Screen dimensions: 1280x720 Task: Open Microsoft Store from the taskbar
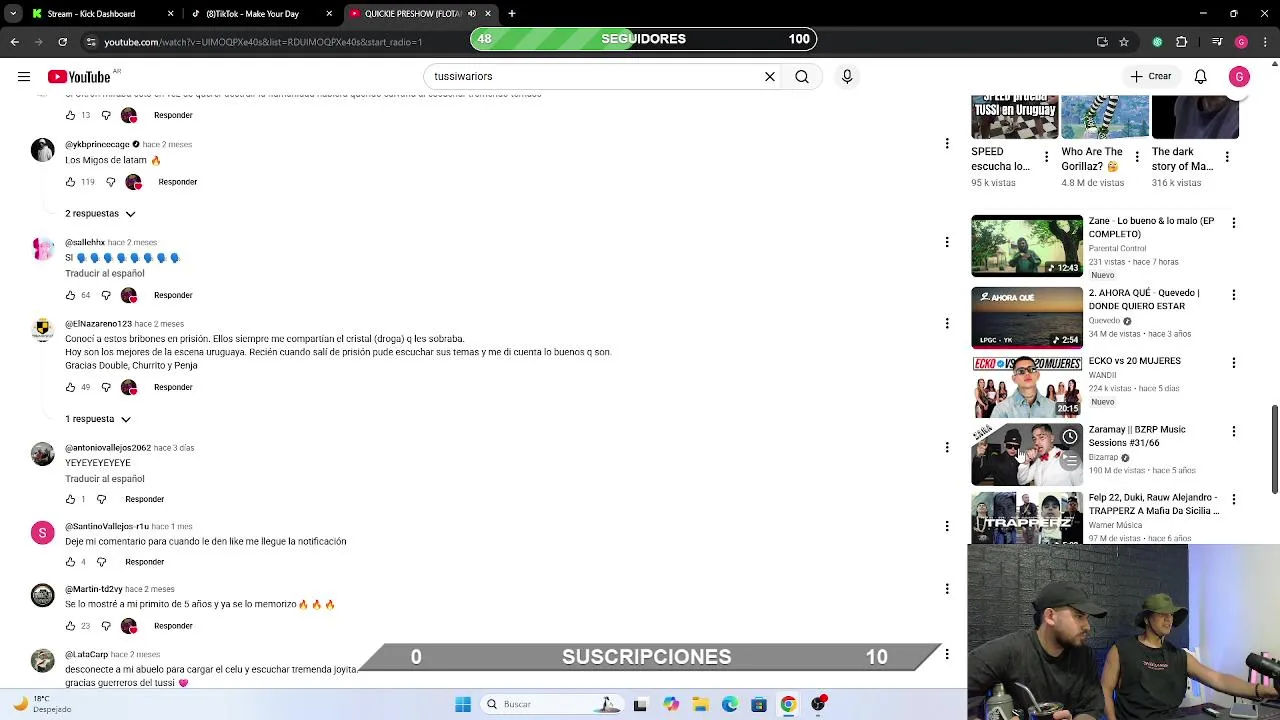coord(759,704)
